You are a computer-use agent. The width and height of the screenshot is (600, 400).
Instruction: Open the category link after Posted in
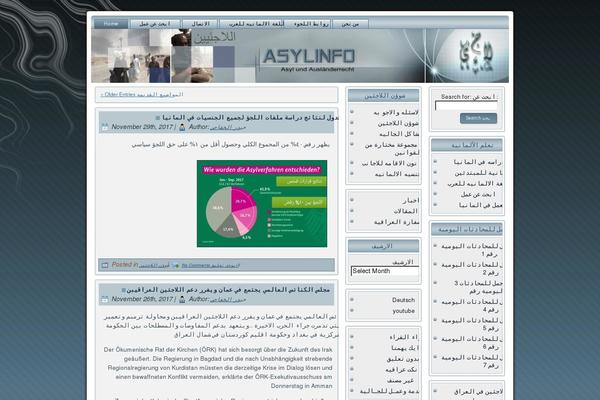(x=154, y=265)
